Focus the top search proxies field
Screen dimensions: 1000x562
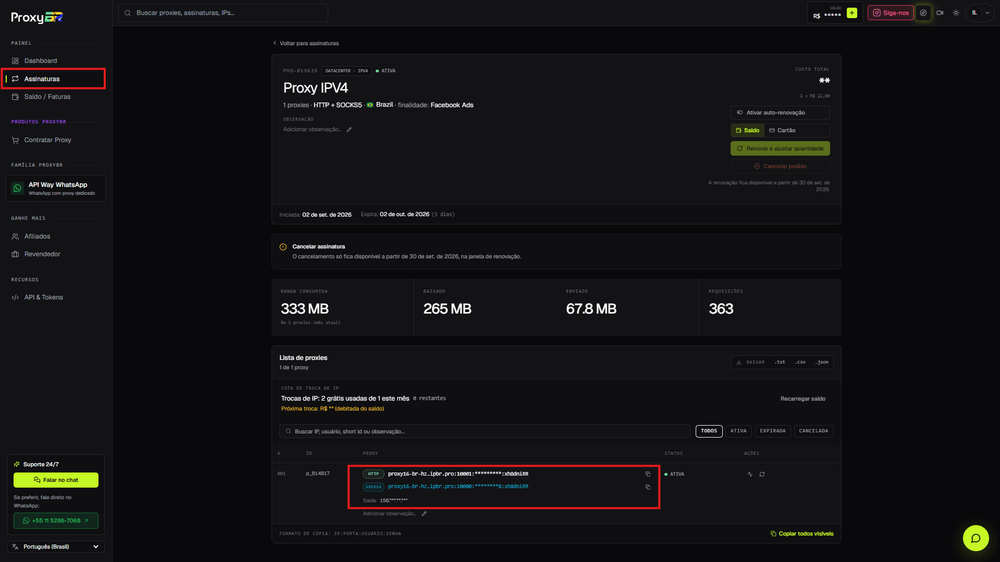click(x=223, y=13)
